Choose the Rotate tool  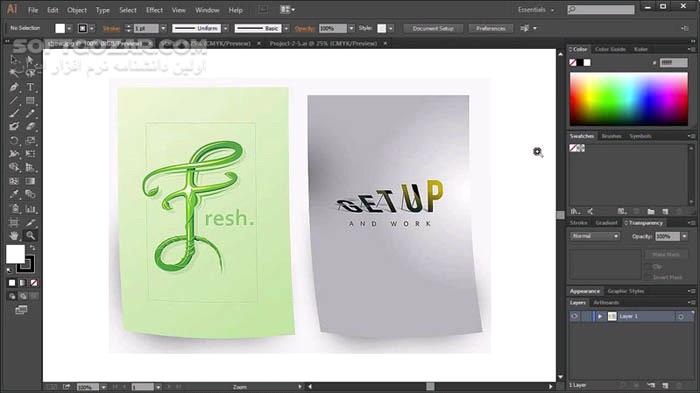(14, 140)
